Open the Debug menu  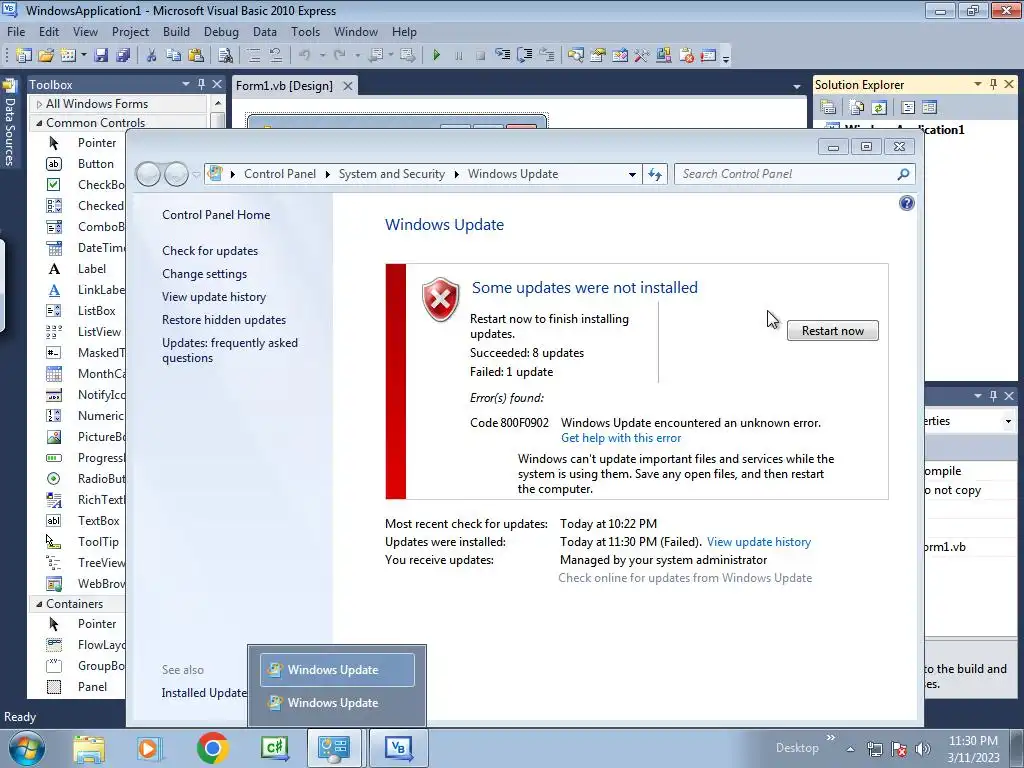[x=221, y=31]
